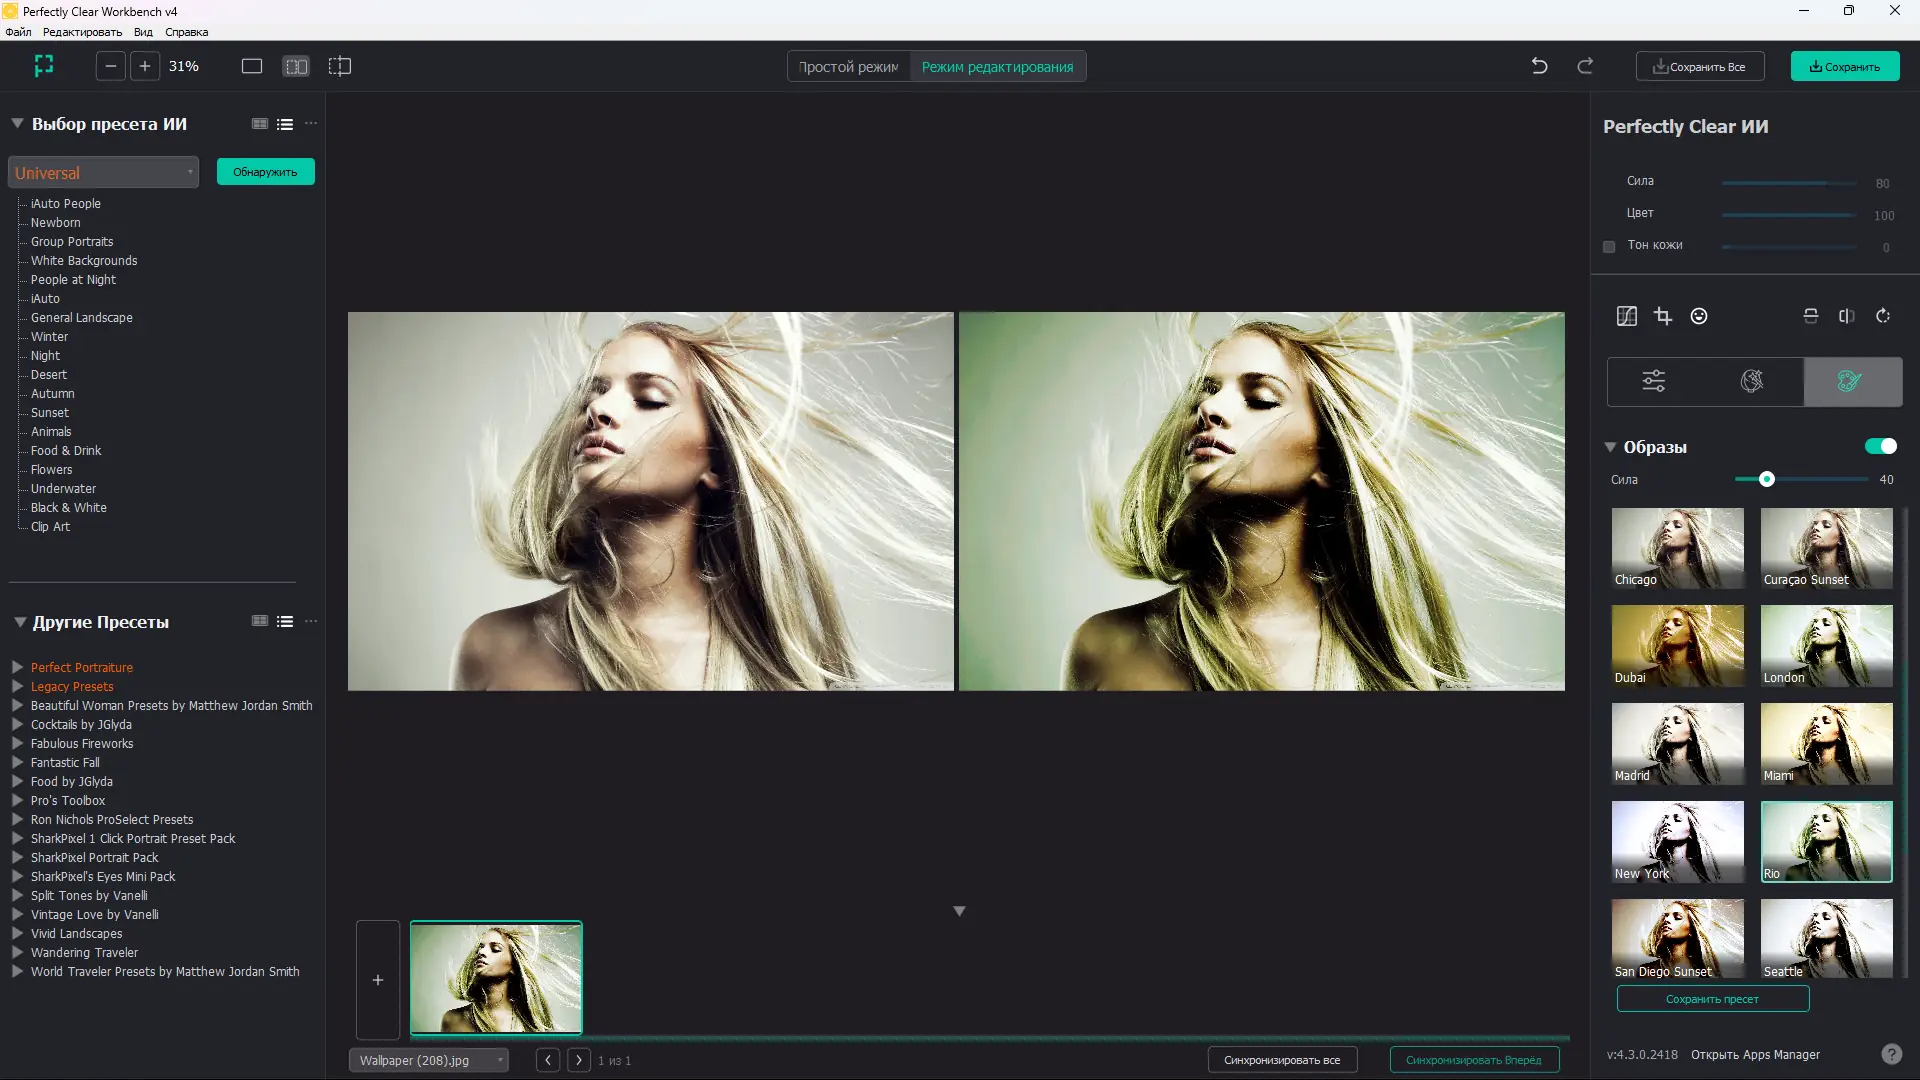Toggle the Образы on/off switch
Image resolution: width=1920 pixels, height=1080 pixels.
click(x=1880, y=446)
